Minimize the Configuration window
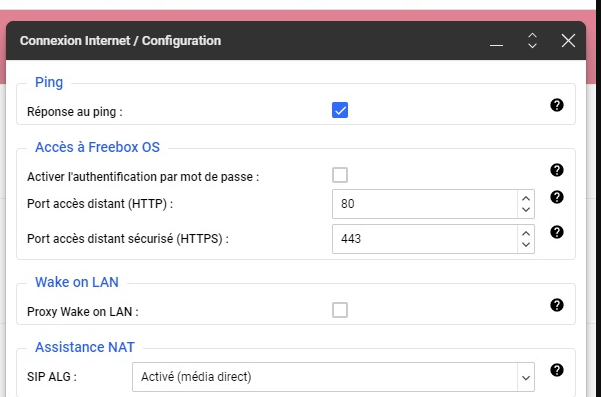601x397 pixels. coord(496,41)
